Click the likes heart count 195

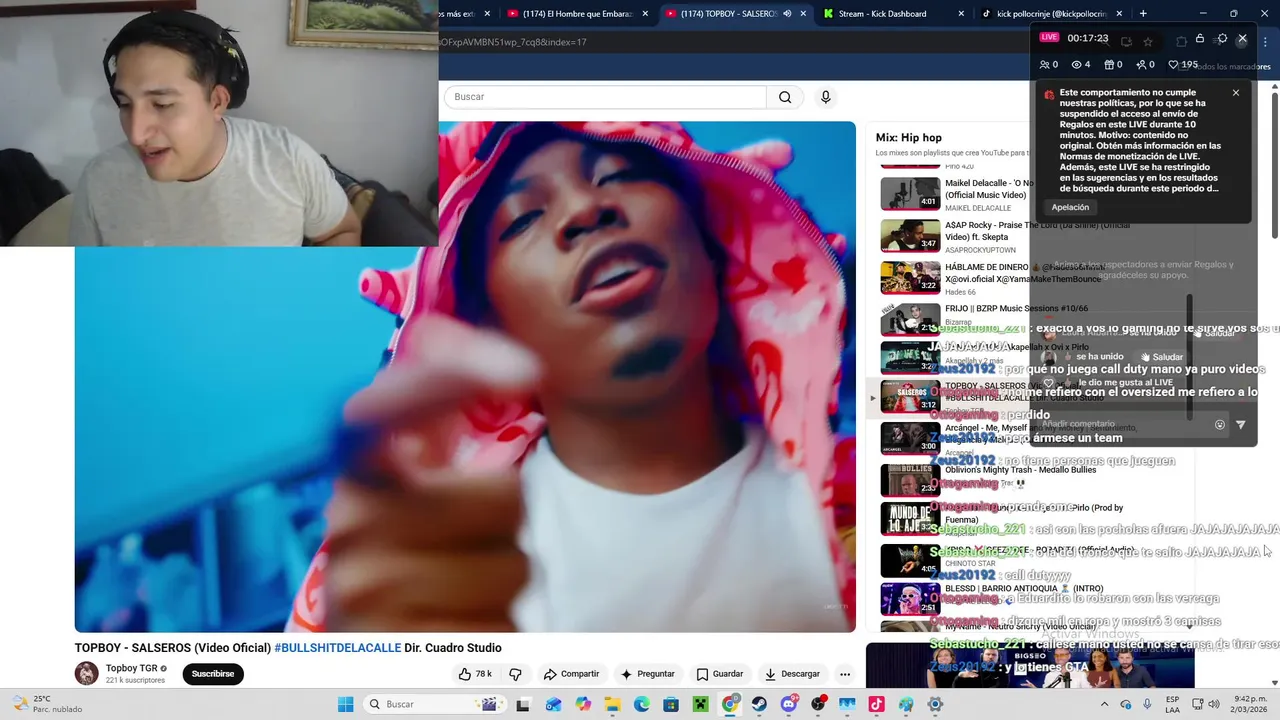[x=1183, y=65]
